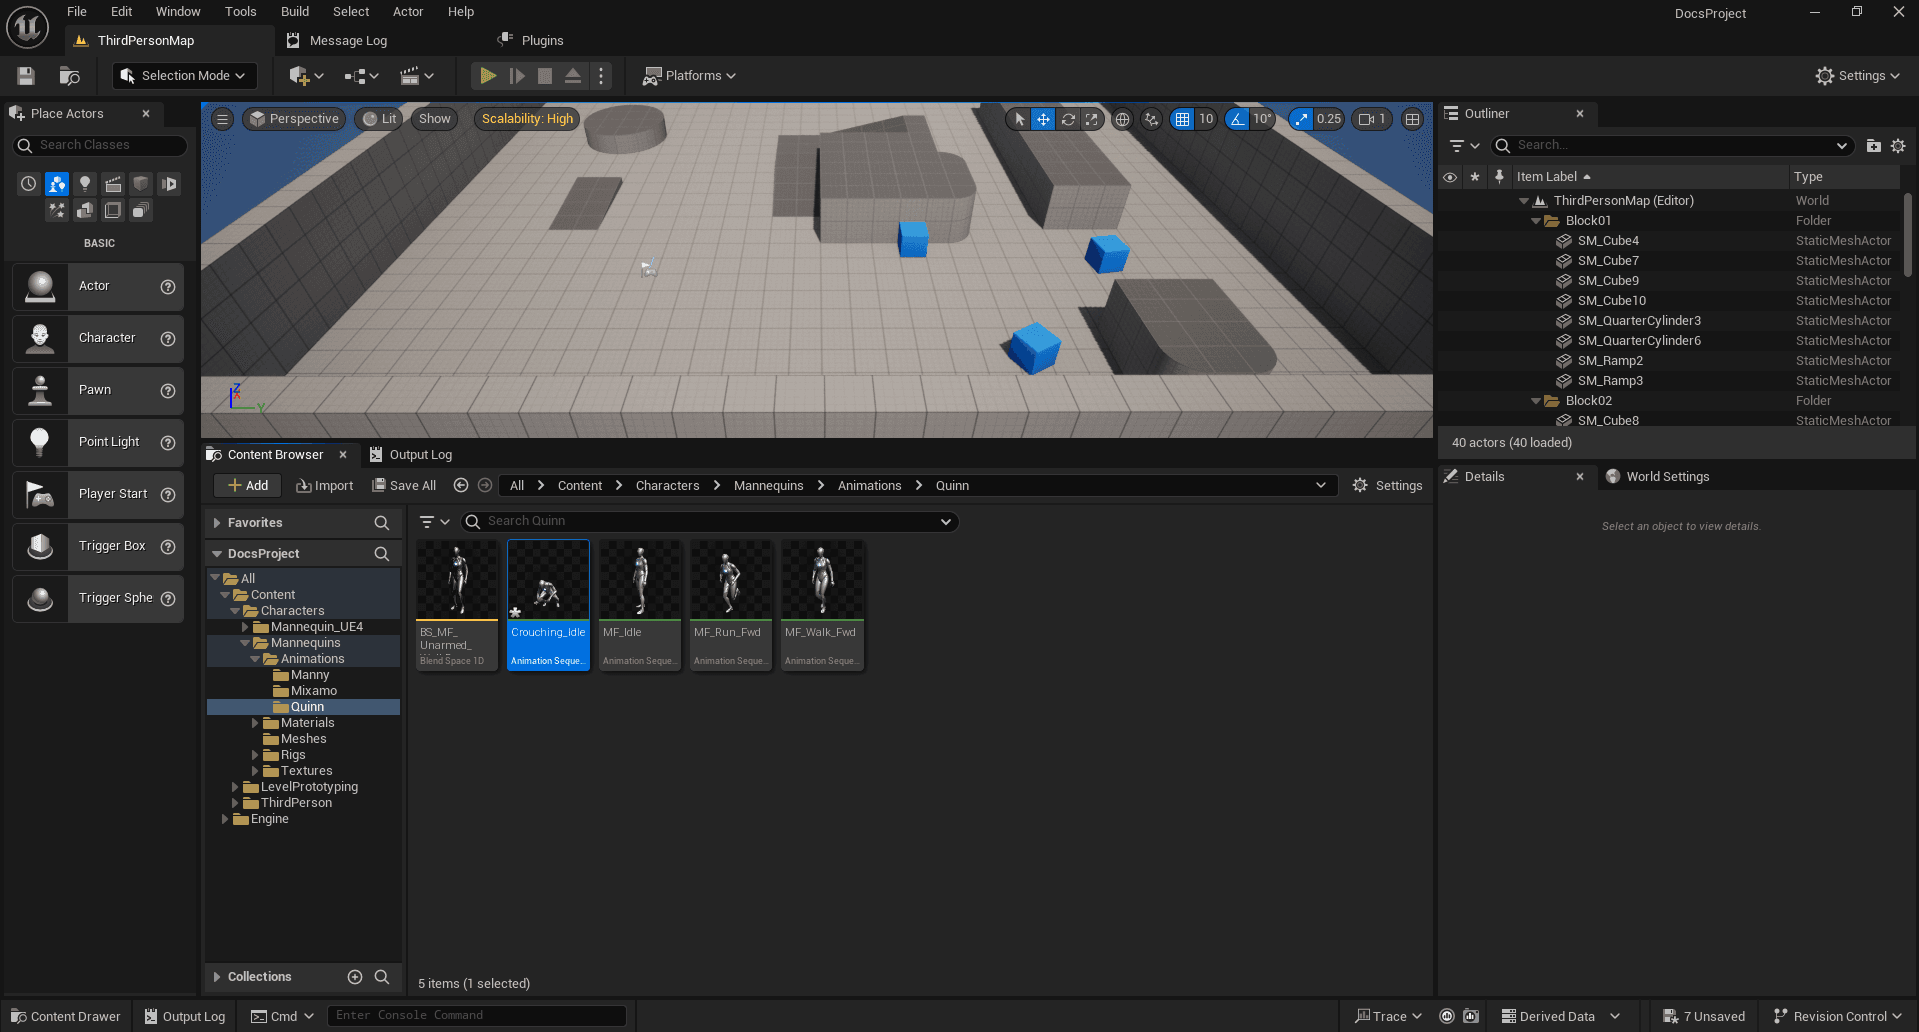
Task: Open play options three-dot menu
Action: click(601, 76)
